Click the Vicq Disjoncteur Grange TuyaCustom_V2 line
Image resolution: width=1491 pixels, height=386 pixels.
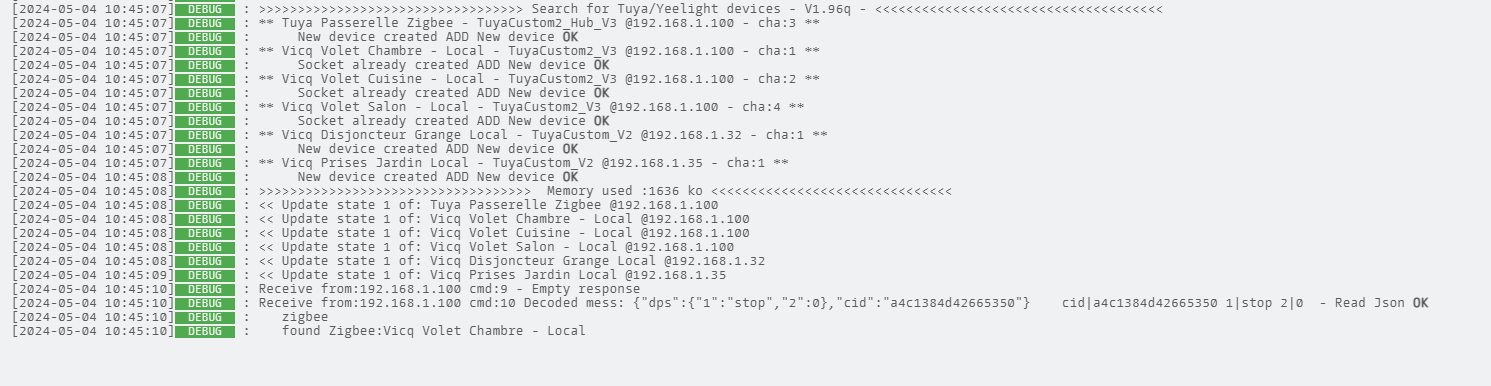542,135
